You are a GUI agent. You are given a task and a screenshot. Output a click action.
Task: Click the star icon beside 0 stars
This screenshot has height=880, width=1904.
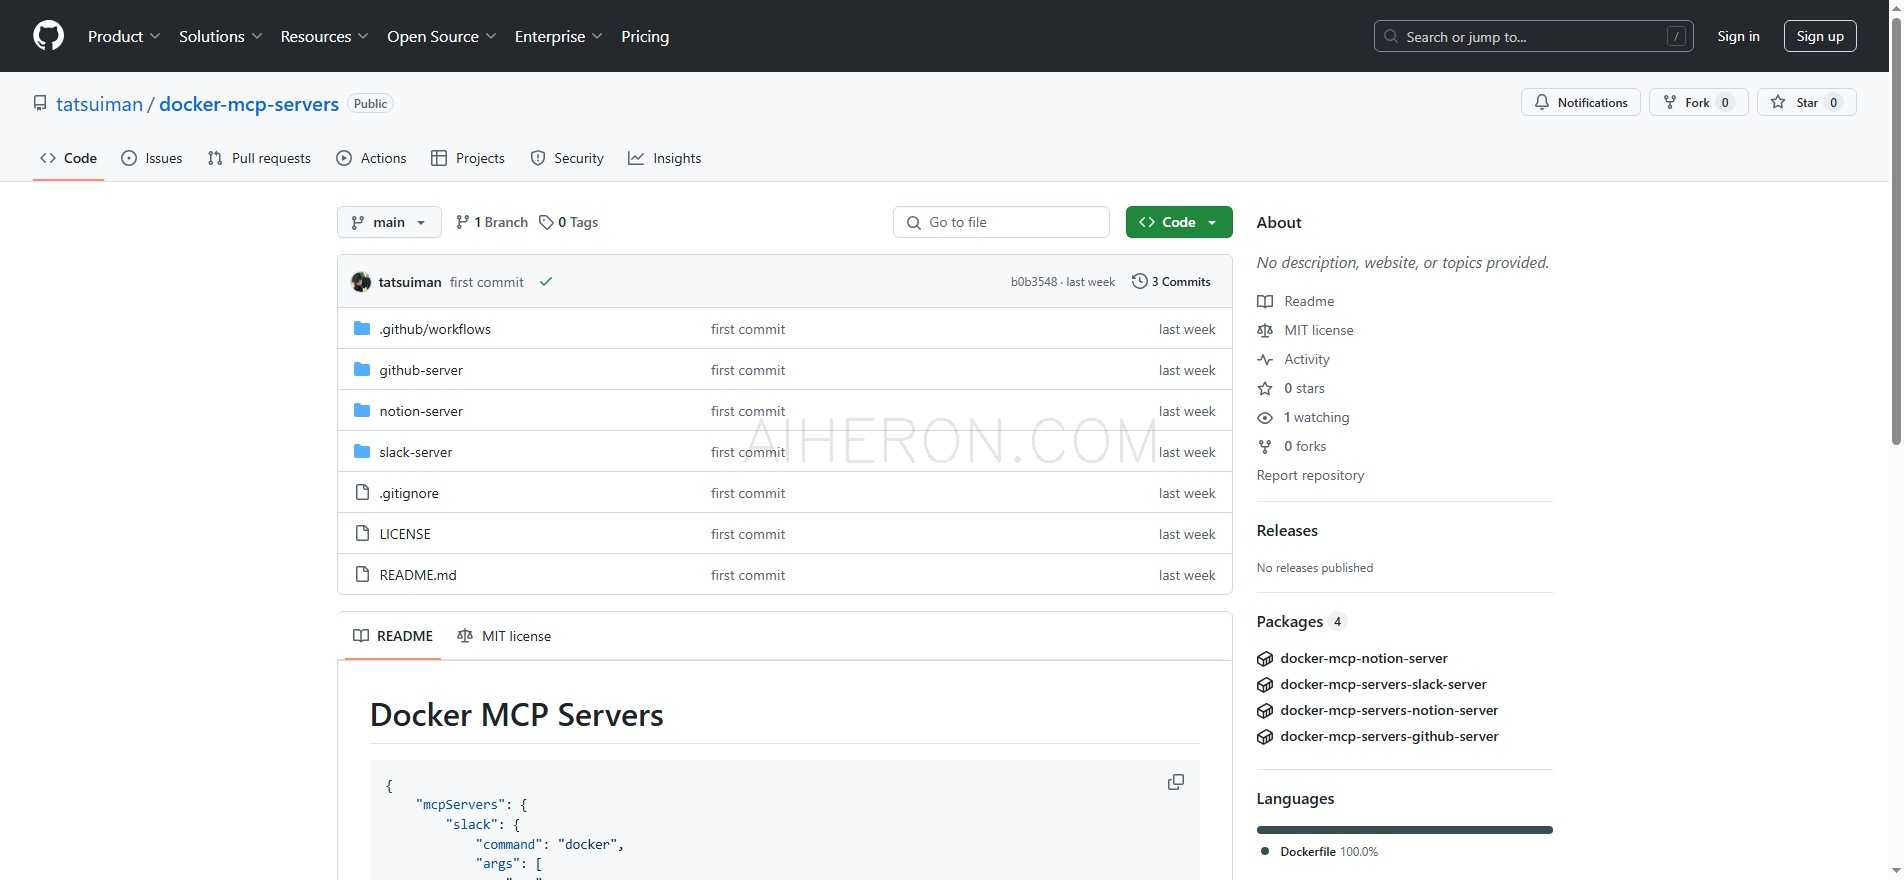[x=1265, y=388]
